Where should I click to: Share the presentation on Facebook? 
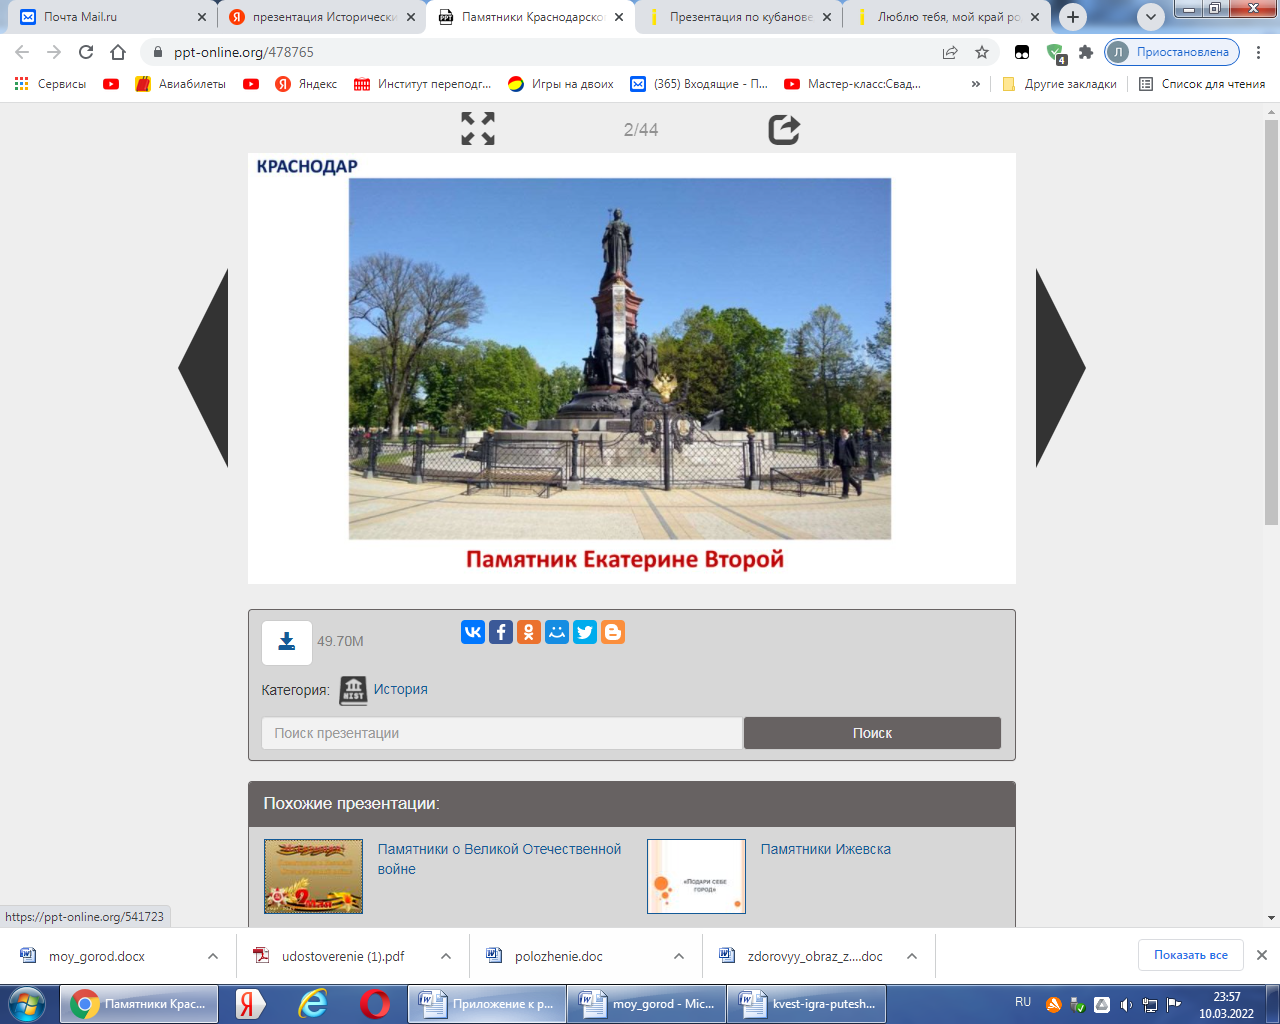[501, 632]
